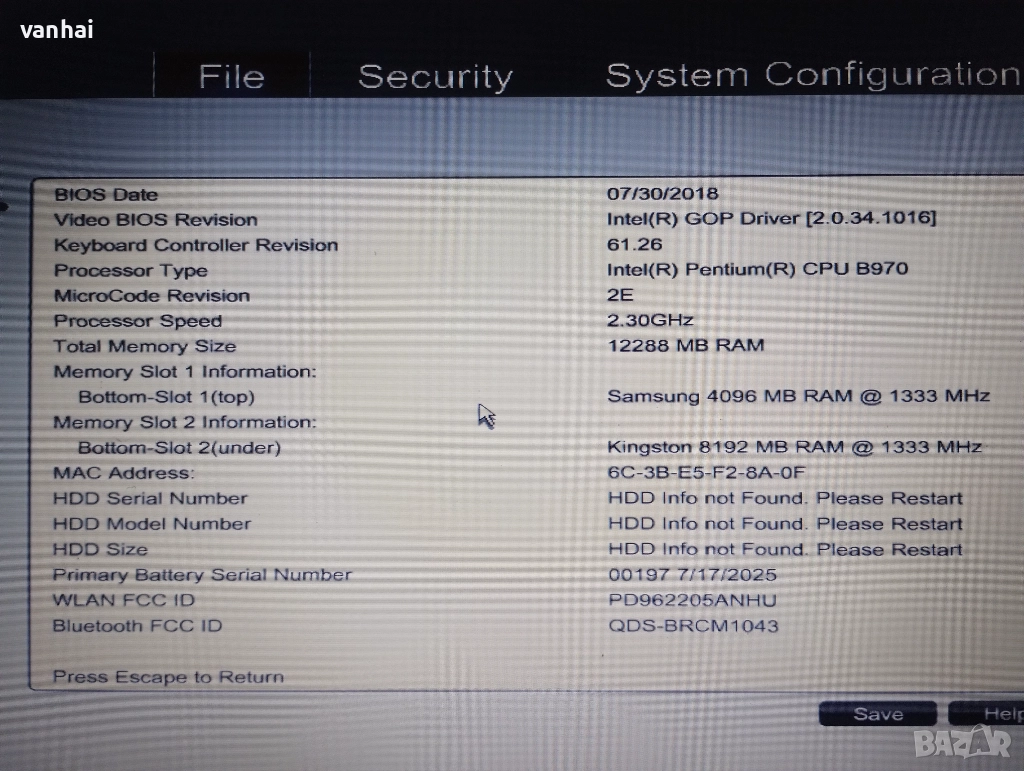Select the Processor Speed 2.30GHz value
1024x771 pixels.
click(x=650, y=320)
